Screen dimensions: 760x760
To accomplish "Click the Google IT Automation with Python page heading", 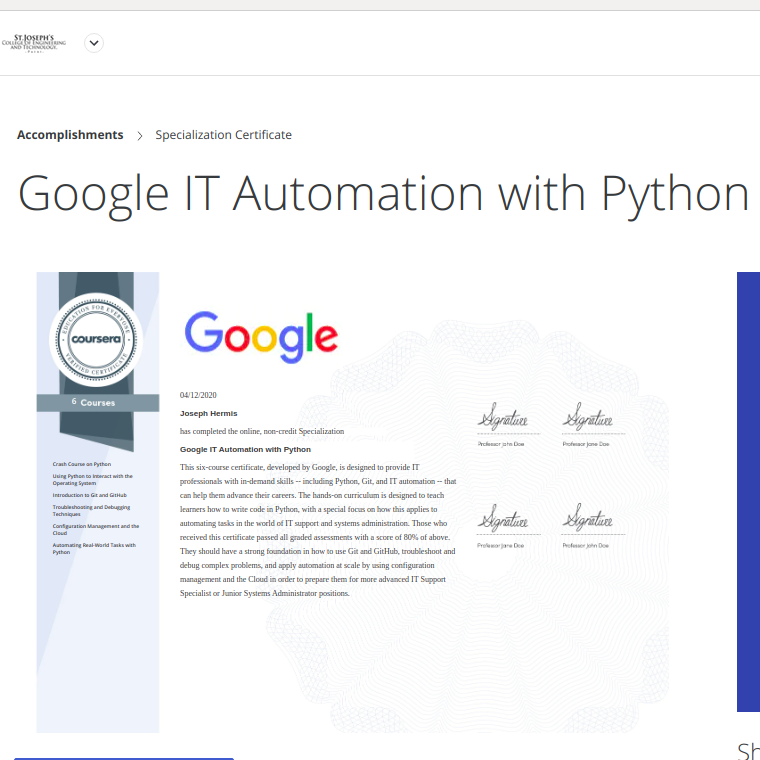I will [x=383, y=194].
